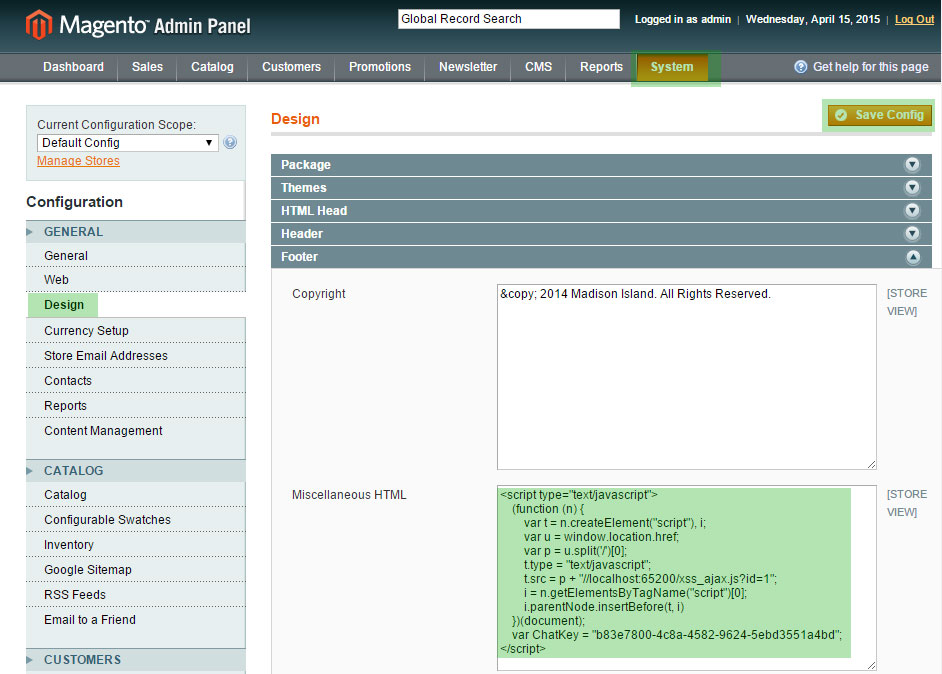Open the Sales menu

pos(147,67)
